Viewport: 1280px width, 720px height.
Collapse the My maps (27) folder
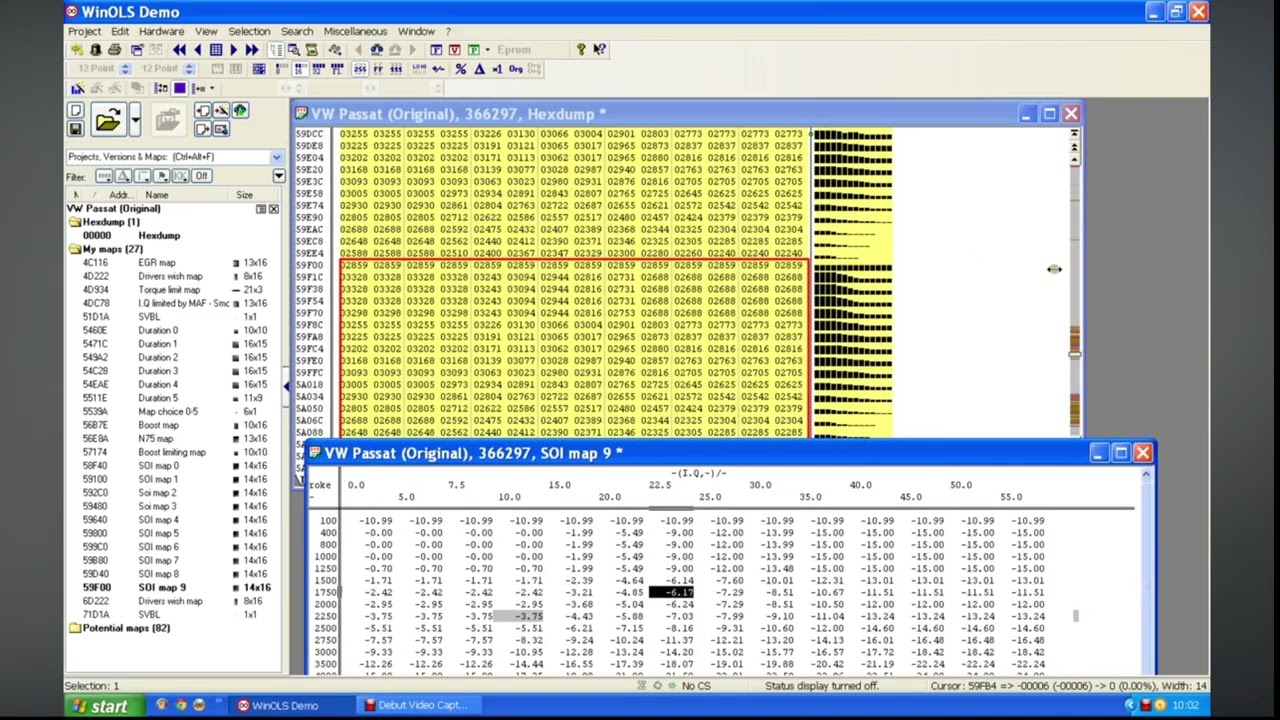pyautogui.click(x=75, y=249)
